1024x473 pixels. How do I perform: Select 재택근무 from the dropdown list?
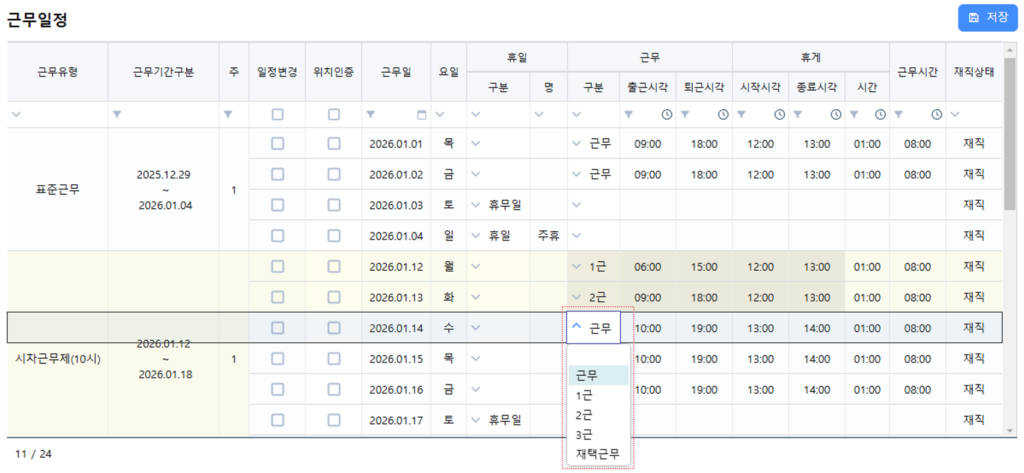coord(598,454)
